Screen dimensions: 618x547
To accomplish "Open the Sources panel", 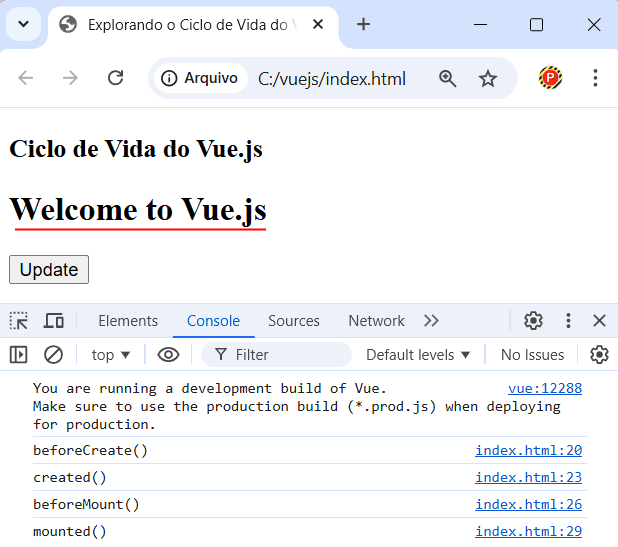I will point(294,321).
